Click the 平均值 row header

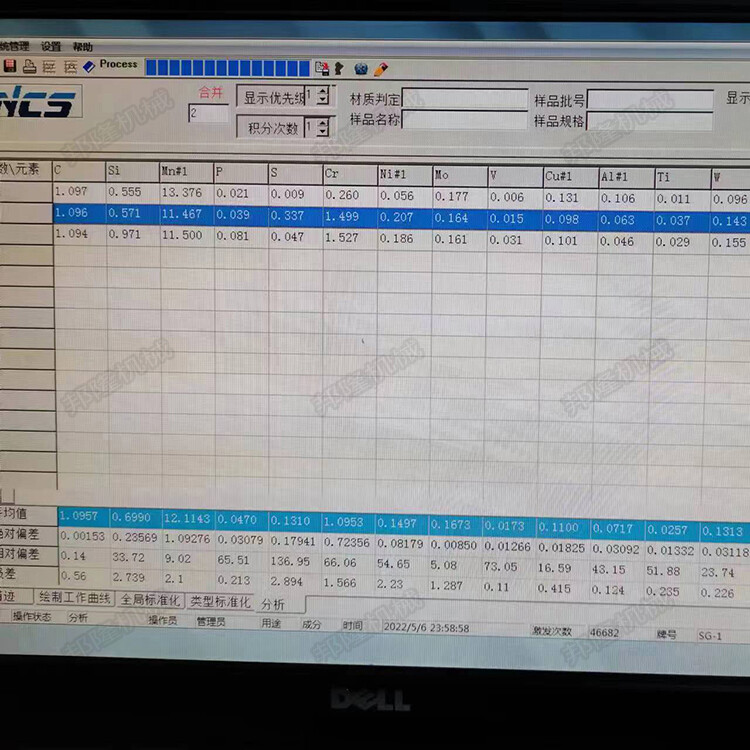click(28, 514)
